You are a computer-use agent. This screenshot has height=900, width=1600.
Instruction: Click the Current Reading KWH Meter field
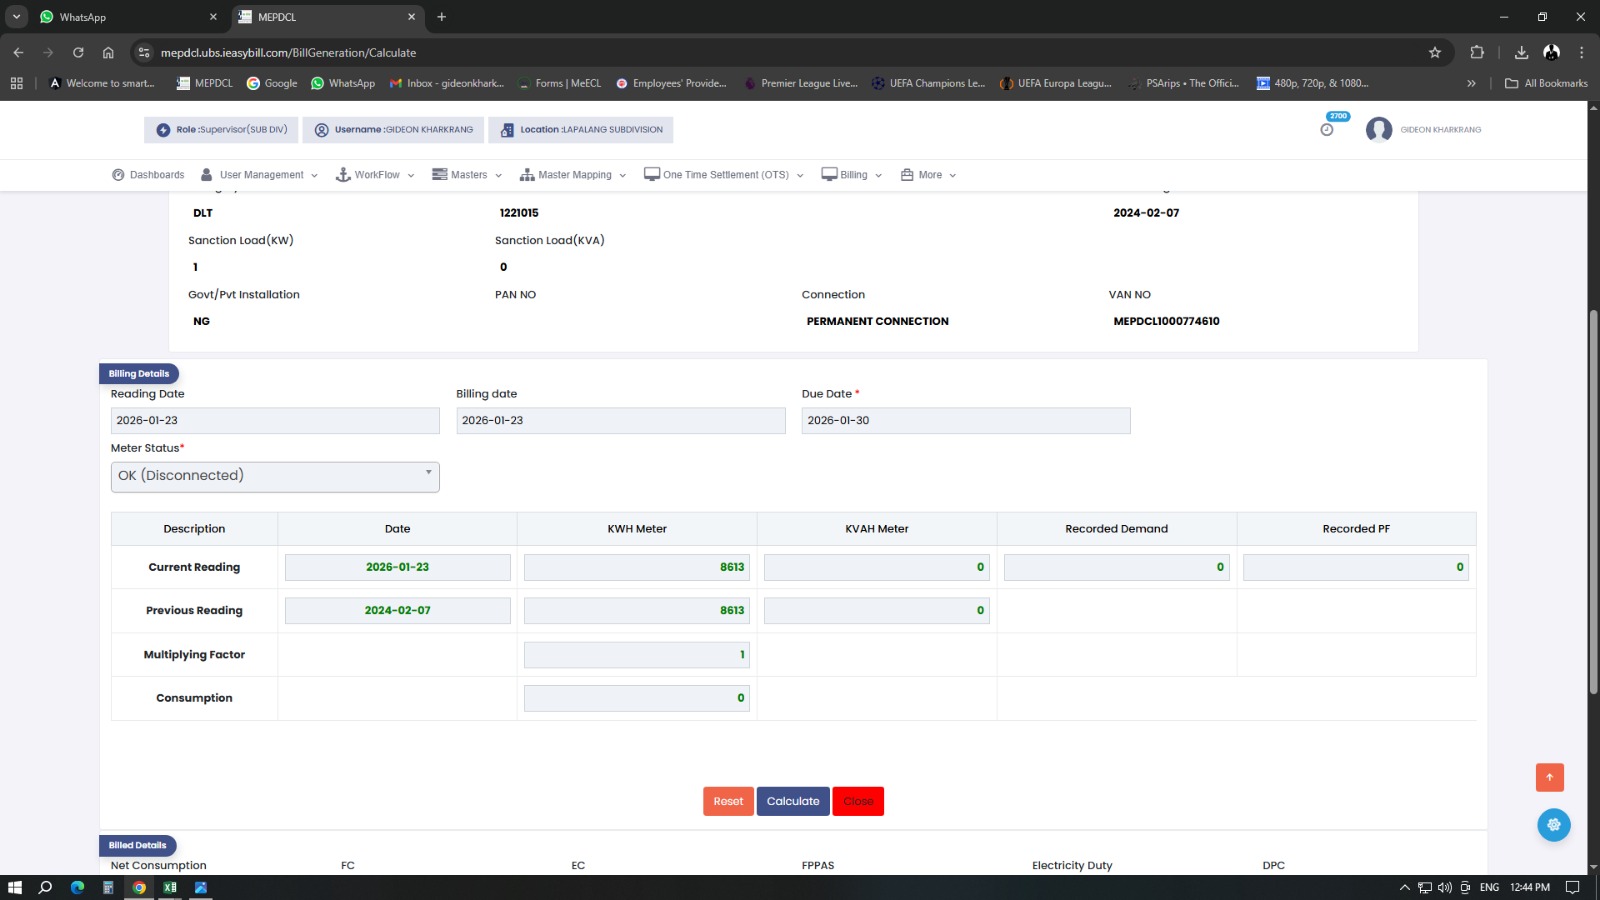pos(636,567)
